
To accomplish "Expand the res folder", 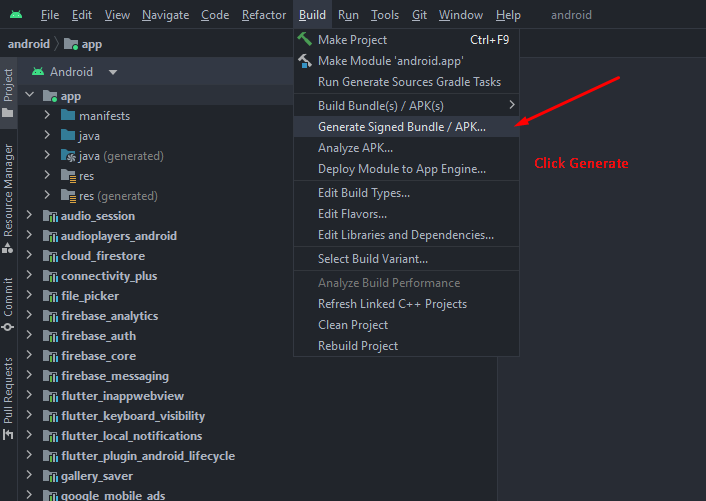I will 47,176.
